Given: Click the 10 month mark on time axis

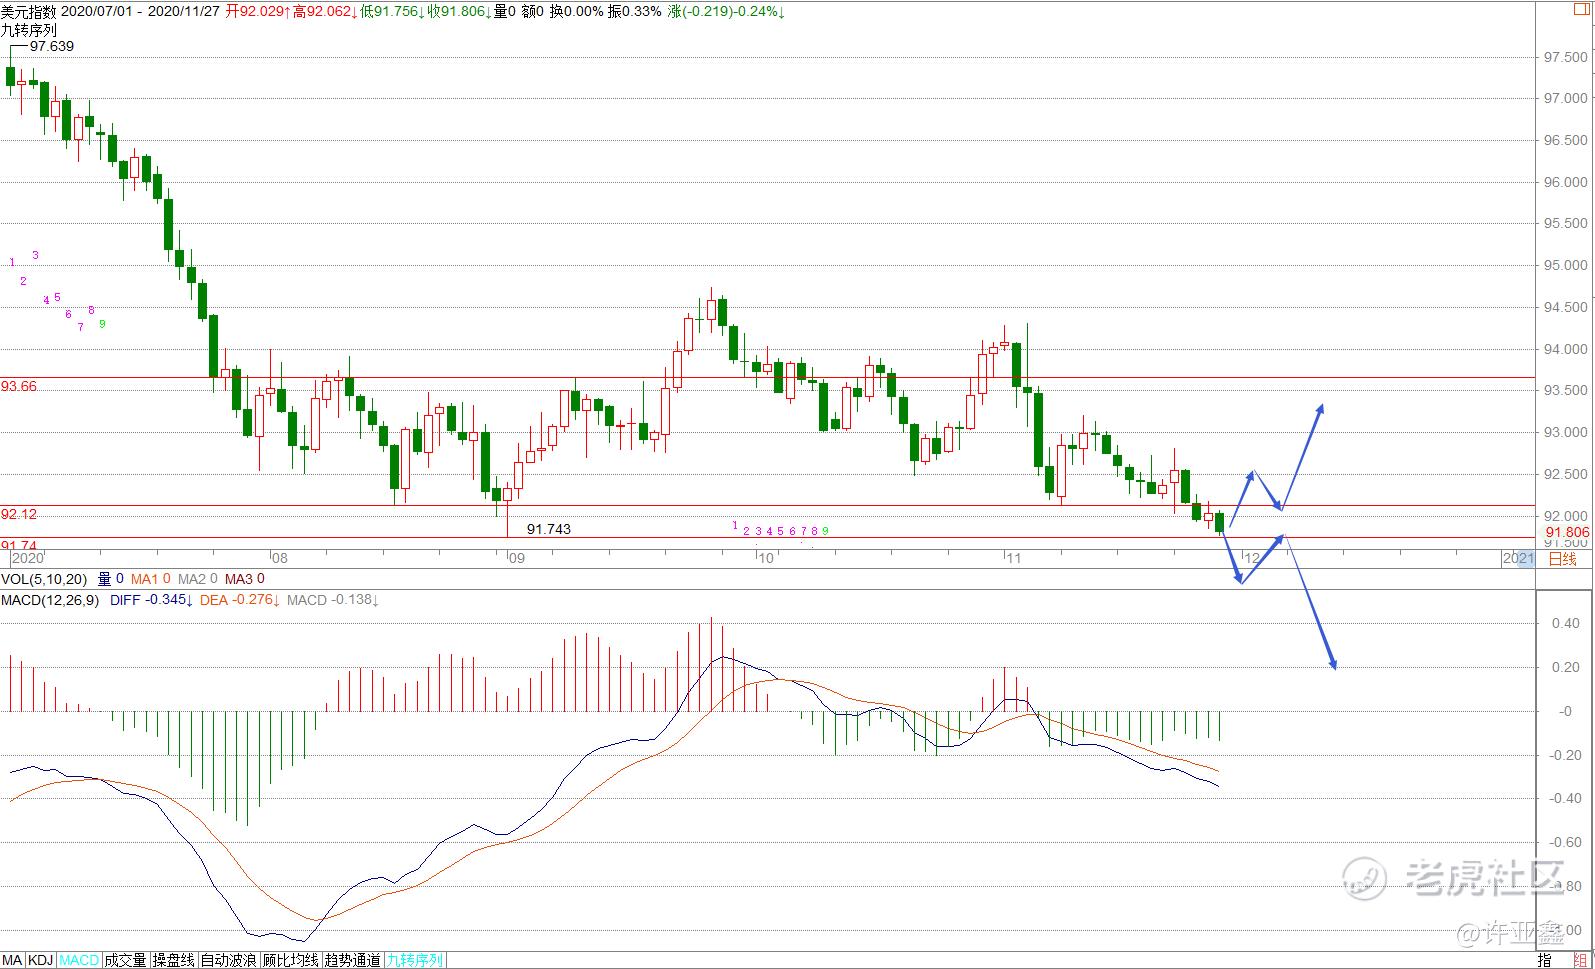Looking at the screenshot, I should click(x=765, y=558).
